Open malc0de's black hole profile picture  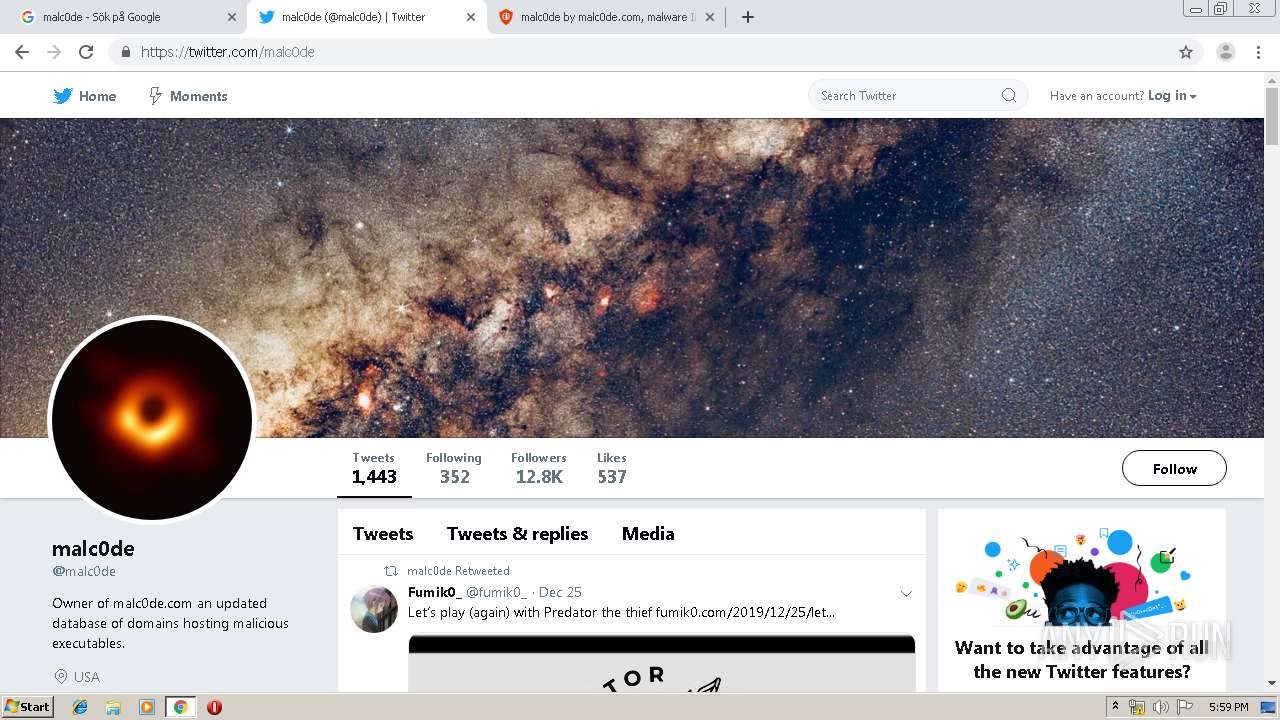coord(152,420)
